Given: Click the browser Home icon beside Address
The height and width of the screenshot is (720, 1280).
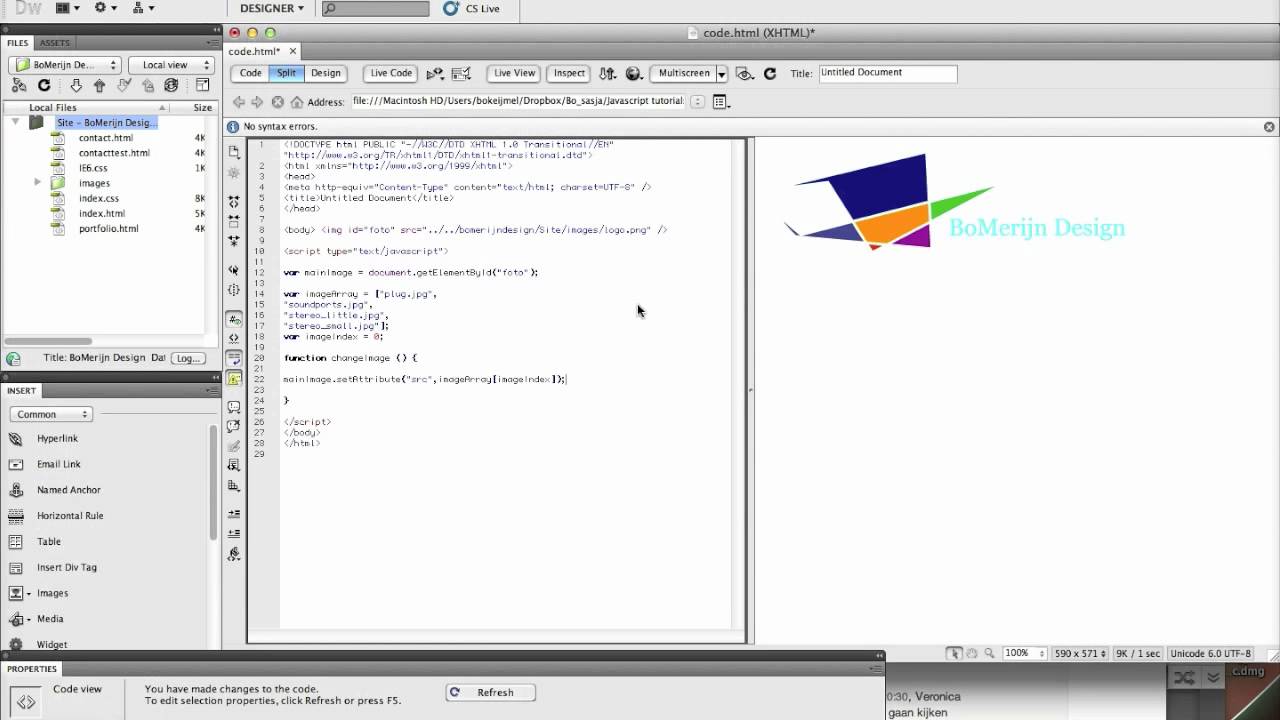Looking at the screenshot, I should [x=297, y=101].
